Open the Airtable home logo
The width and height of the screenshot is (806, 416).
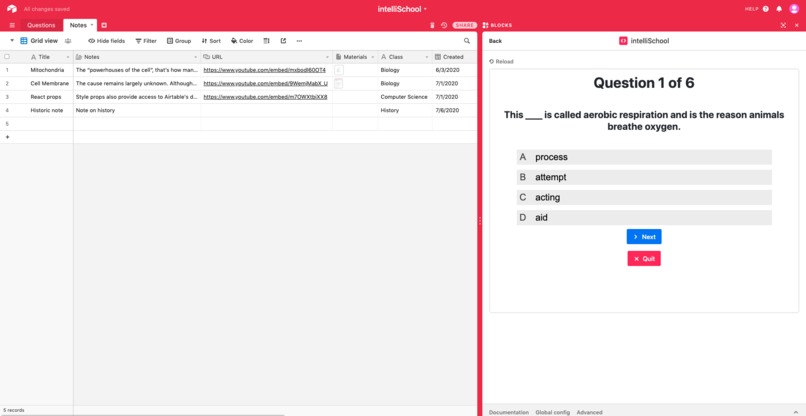pyautogui.click(x=11, y=9)
